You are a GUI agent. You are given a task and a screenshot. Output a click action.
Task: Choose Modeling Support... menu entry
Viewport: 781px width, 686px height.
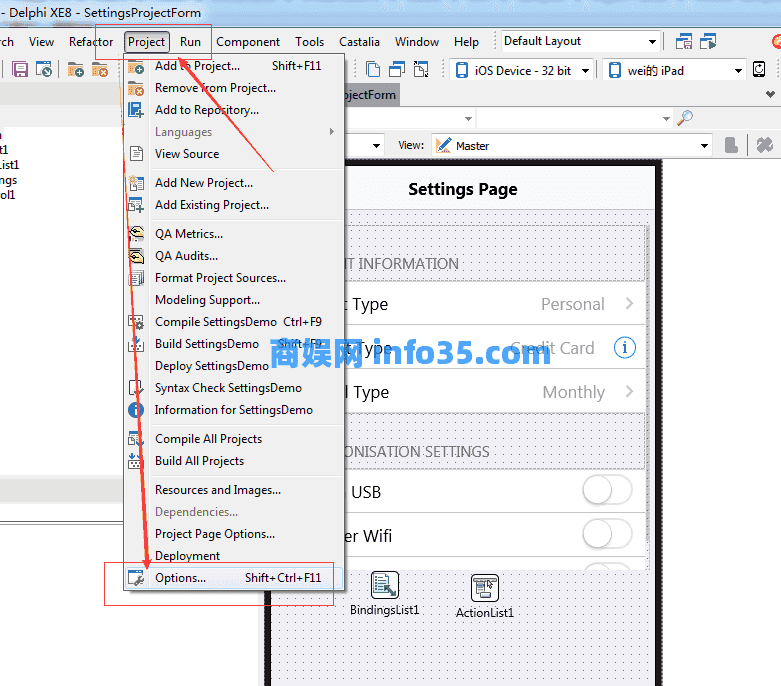[234, 300]
